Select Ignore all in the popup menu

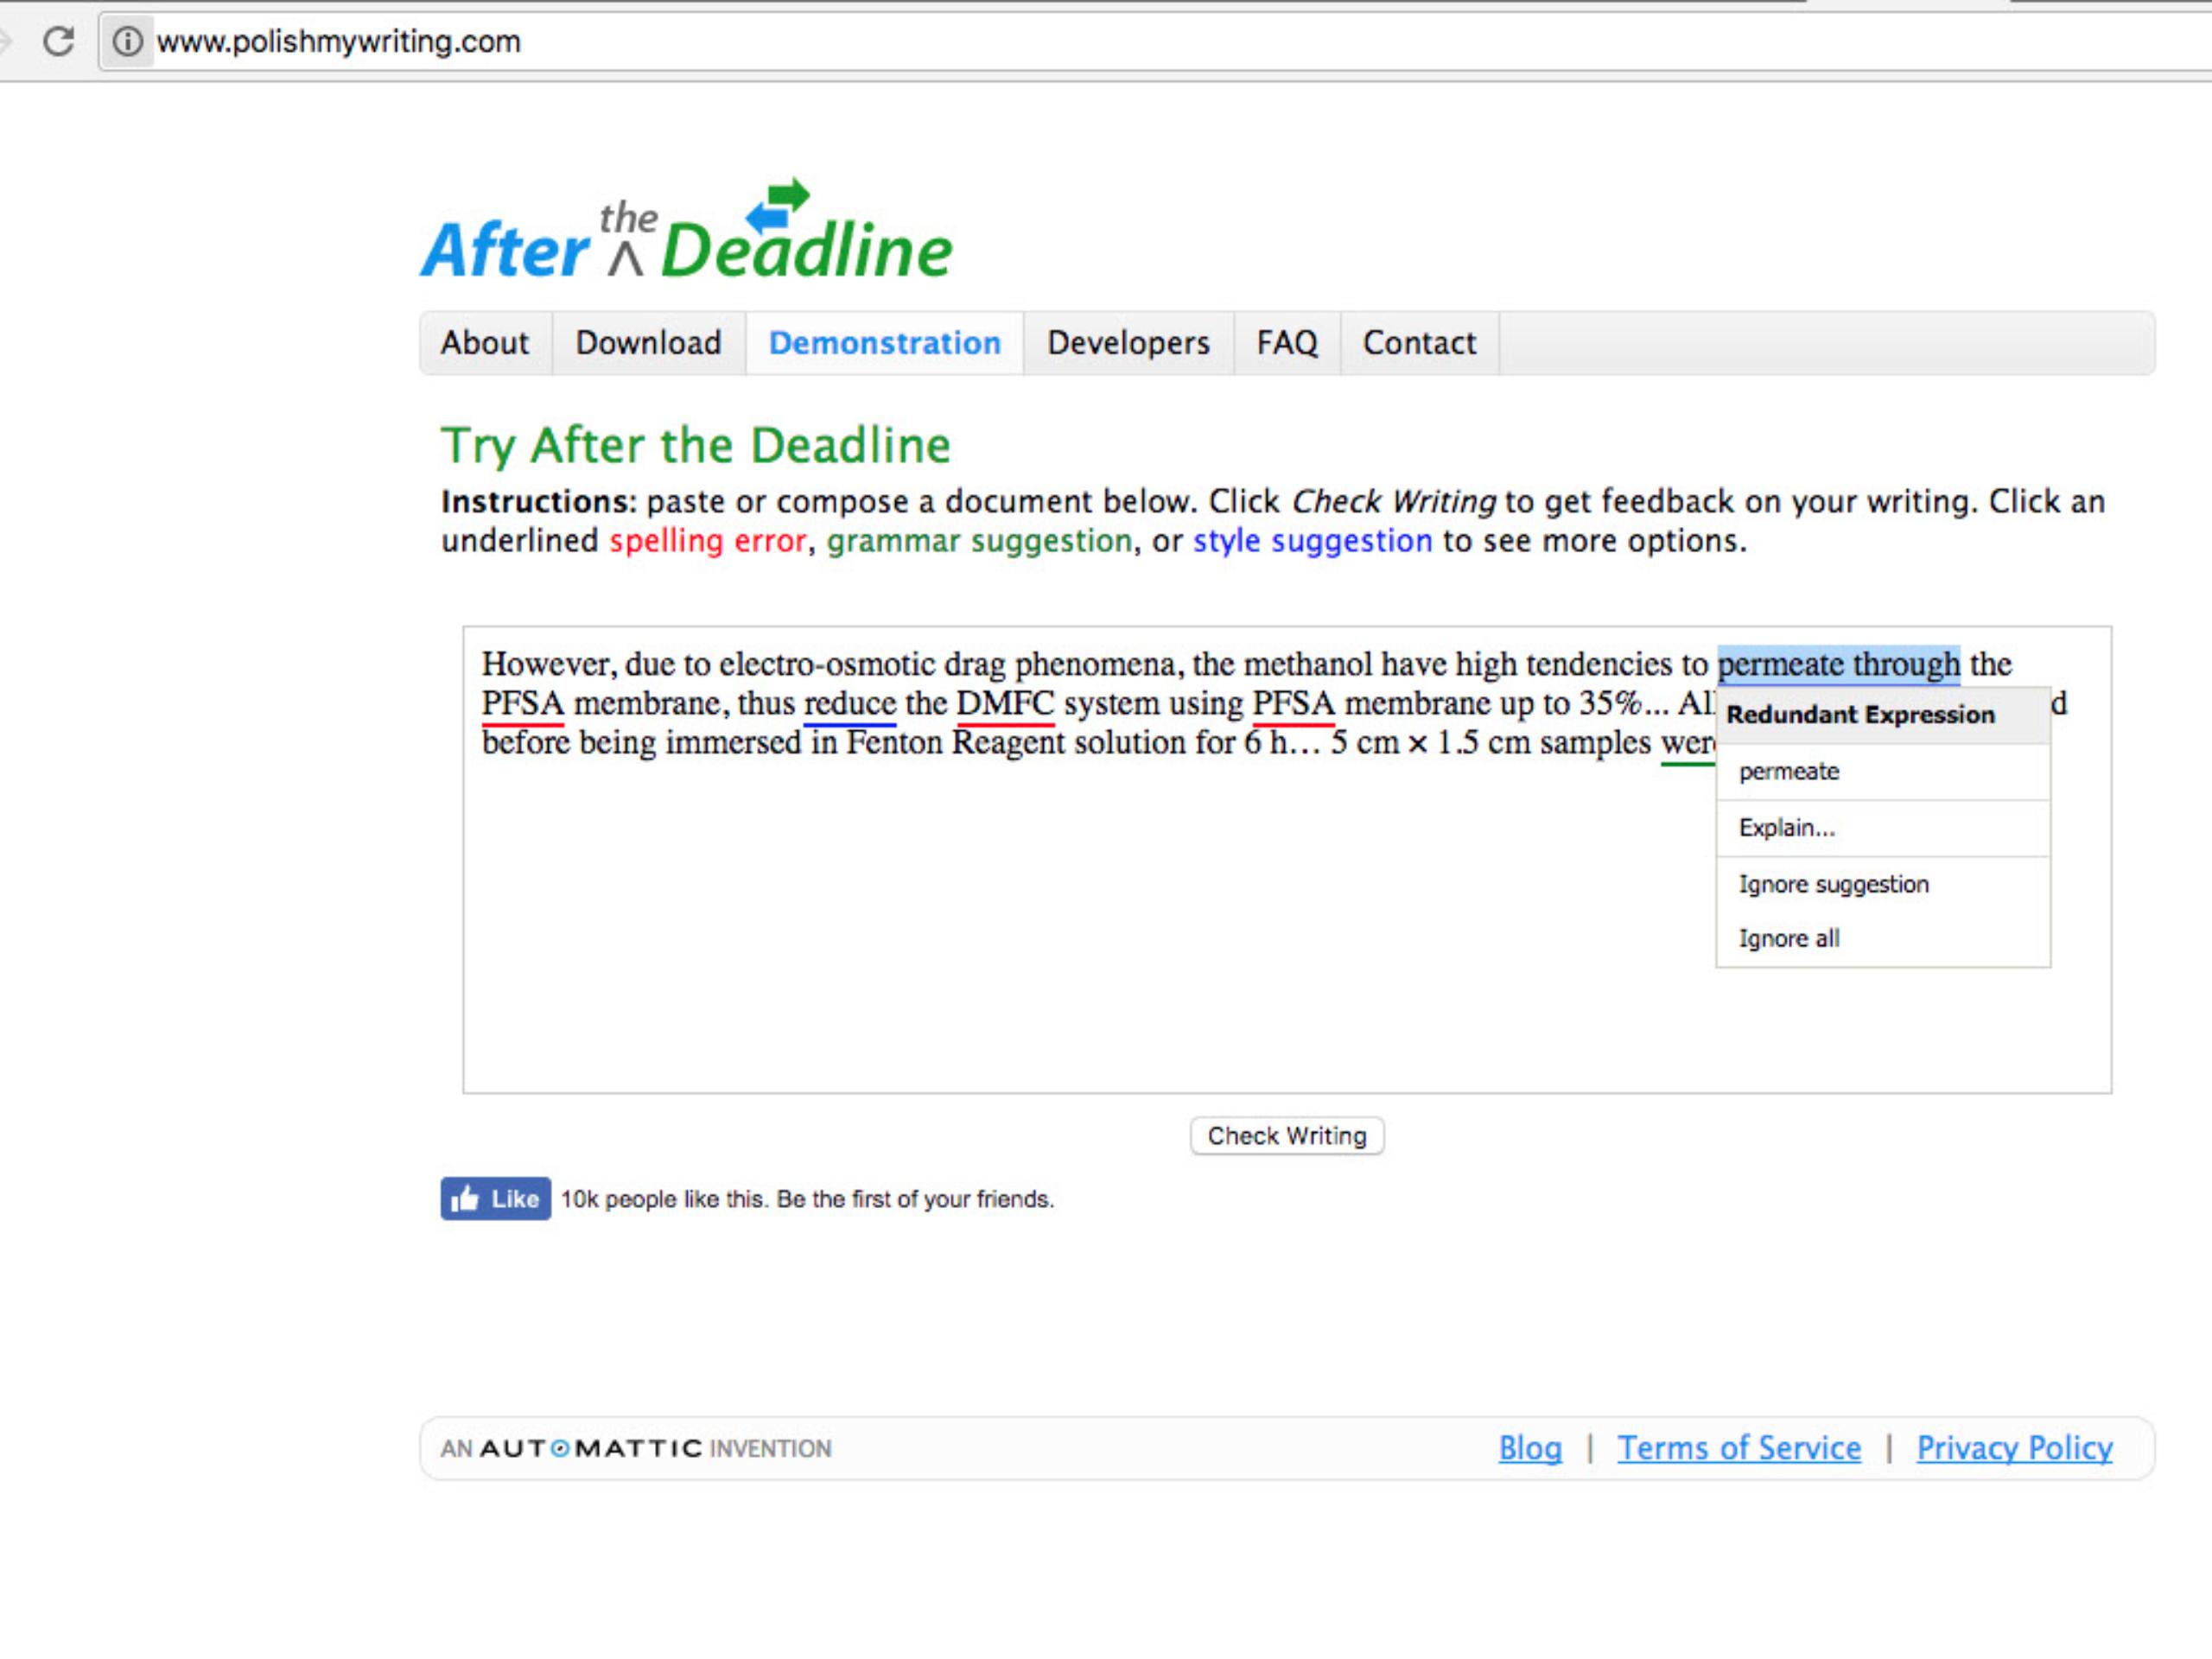click(x=1788, y=938)
